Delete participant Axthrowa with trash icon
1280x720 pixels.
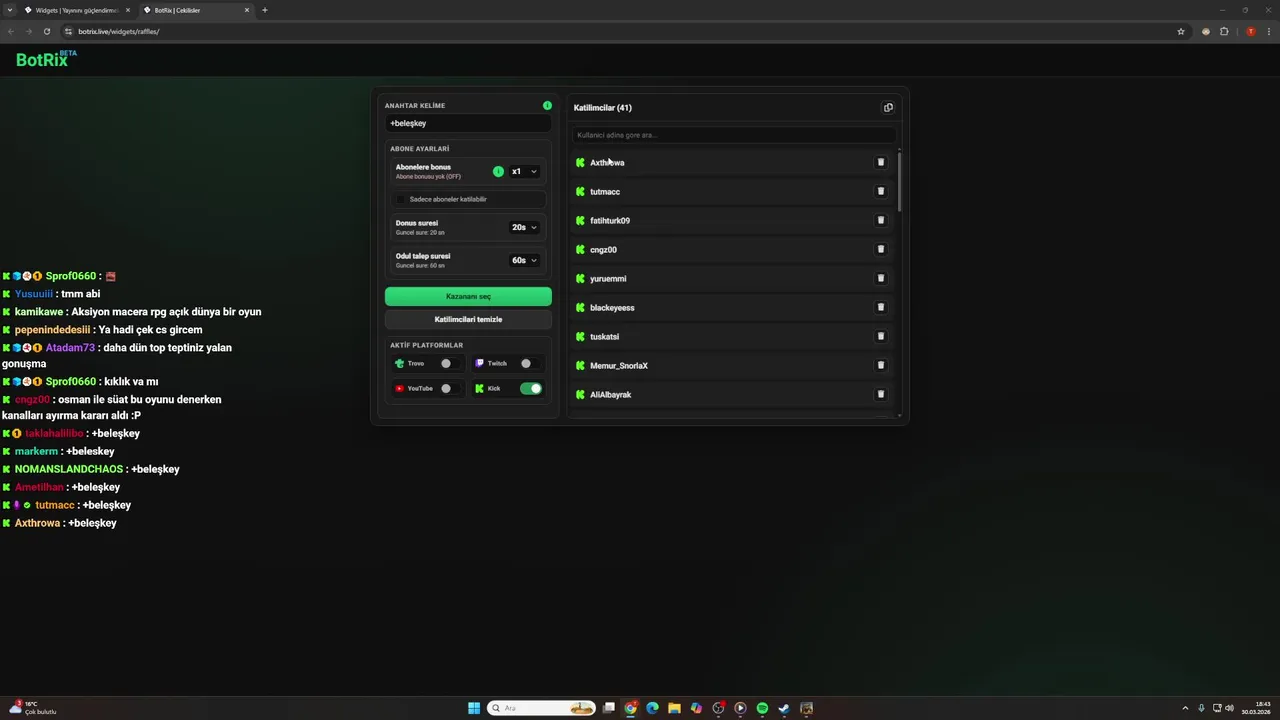coord(881,162)
